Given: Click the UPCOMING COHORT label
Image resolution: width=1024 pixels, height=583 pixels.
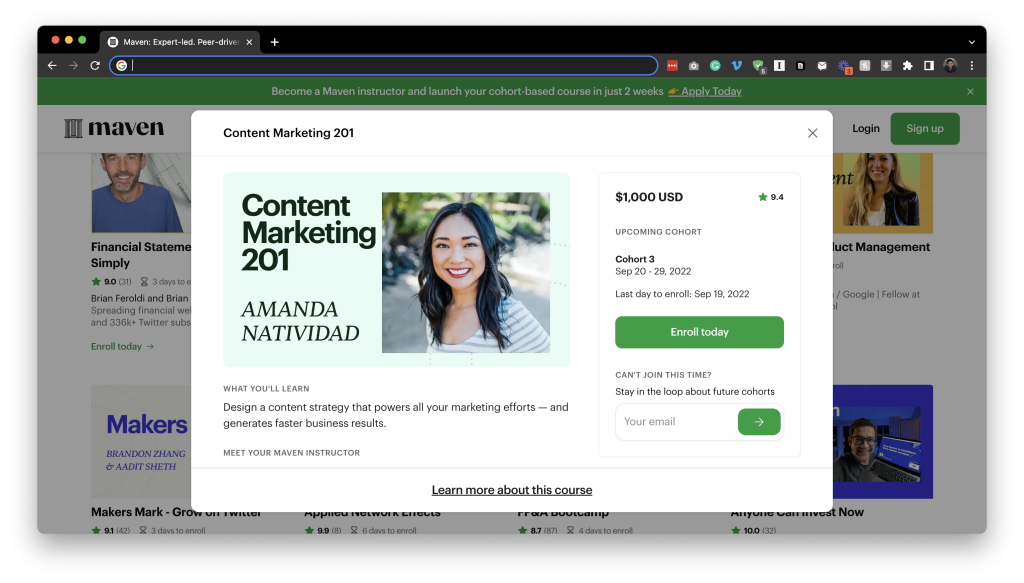Looking at the screenshot, I should 658,232.
